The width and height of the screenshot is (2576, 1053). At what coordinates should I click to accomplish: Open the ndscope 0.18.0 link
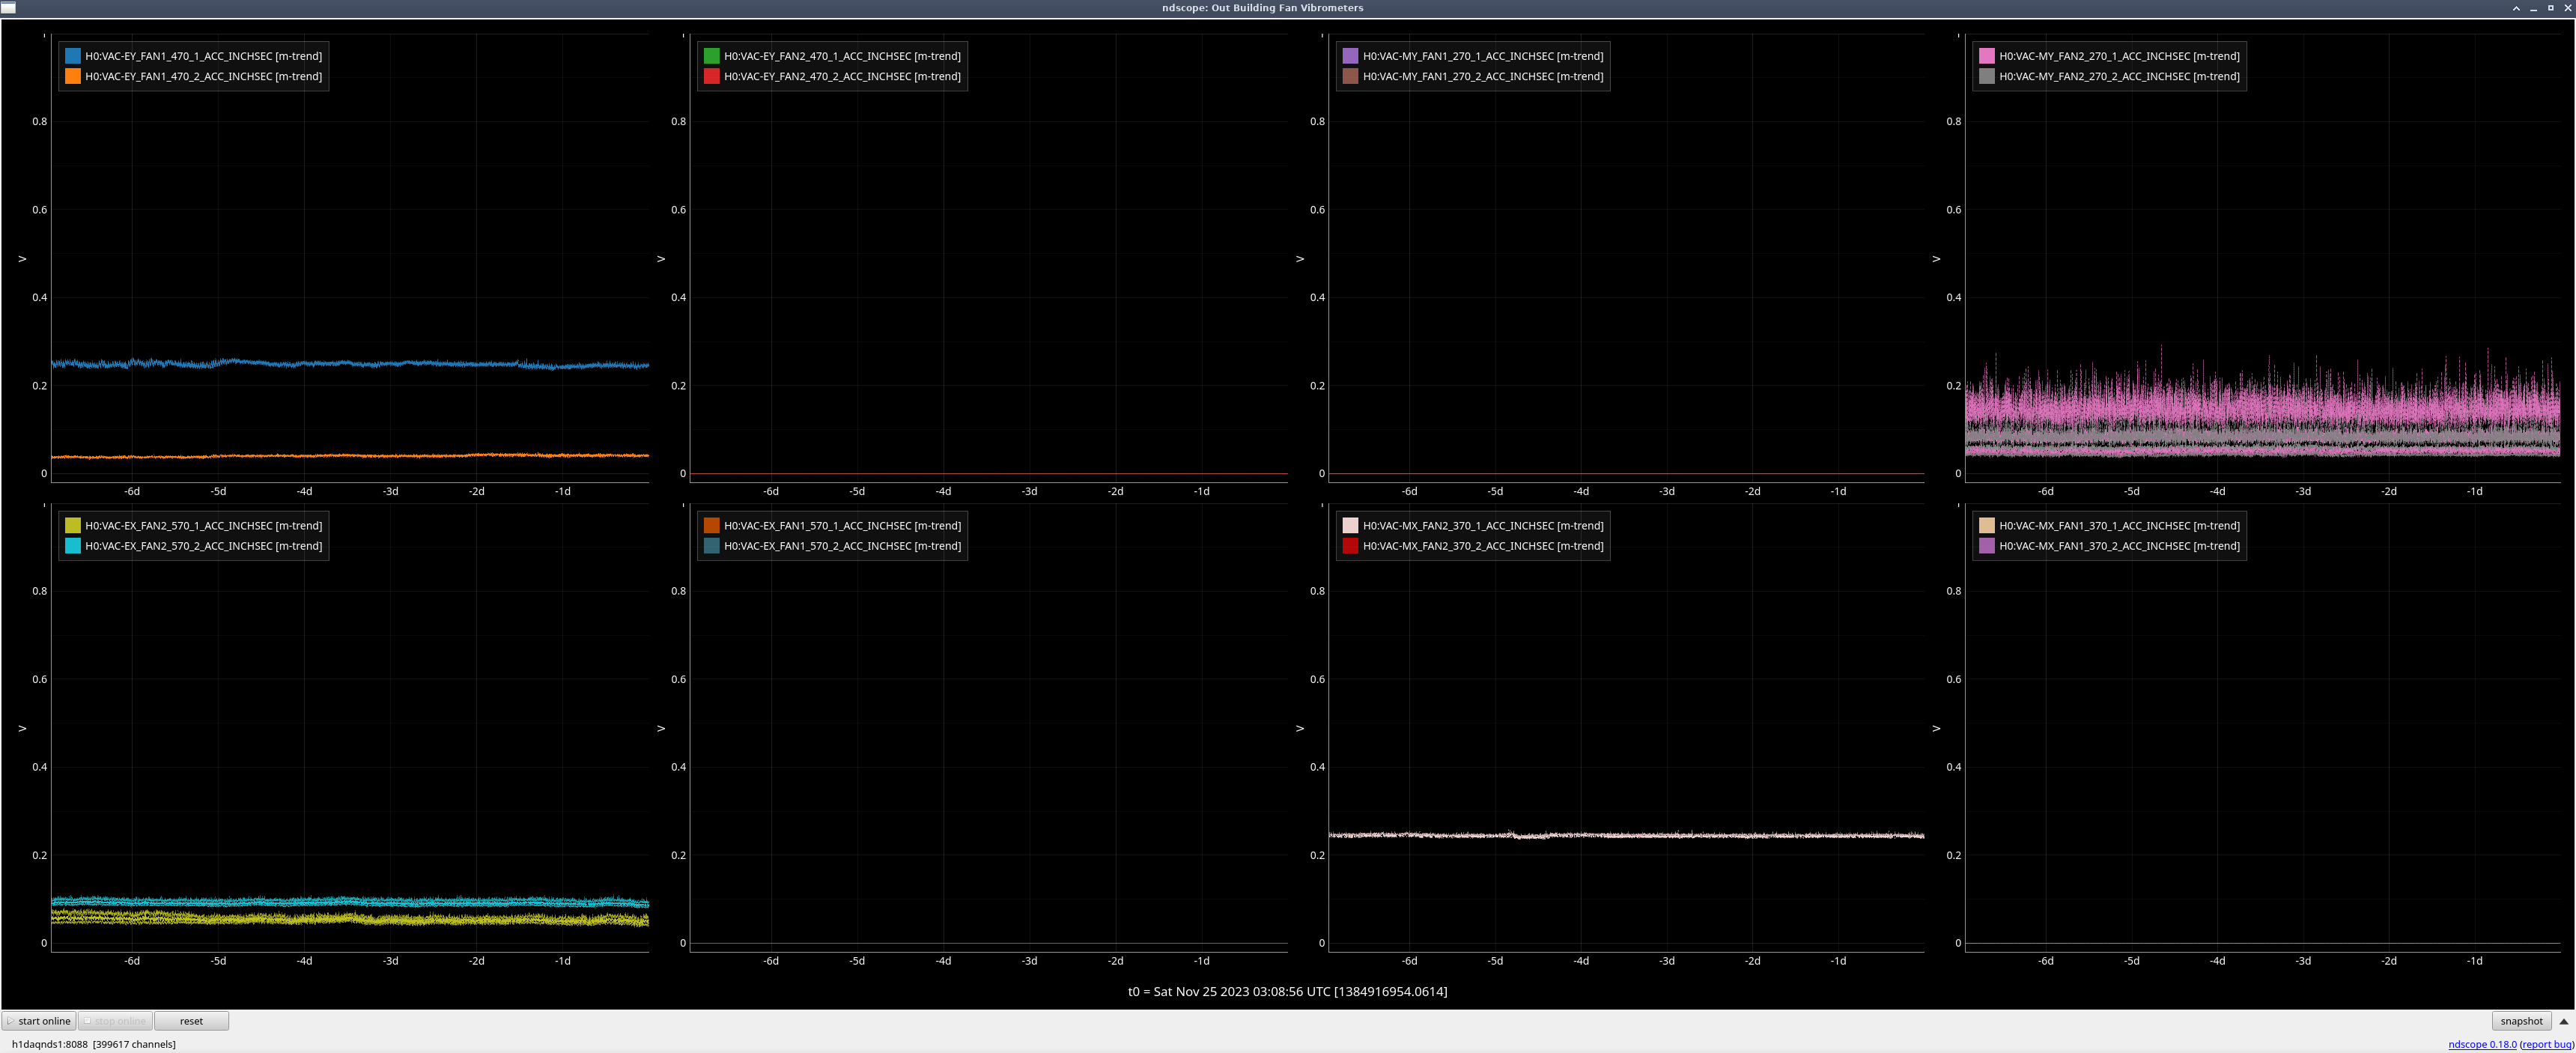click(2482, 1044)
